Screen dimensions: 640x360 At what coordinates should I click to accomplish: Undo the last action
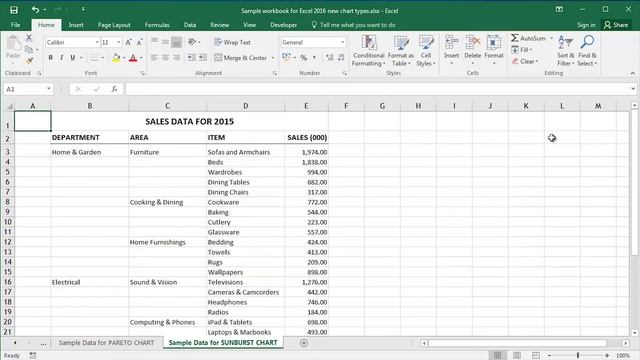click(35, 10)
